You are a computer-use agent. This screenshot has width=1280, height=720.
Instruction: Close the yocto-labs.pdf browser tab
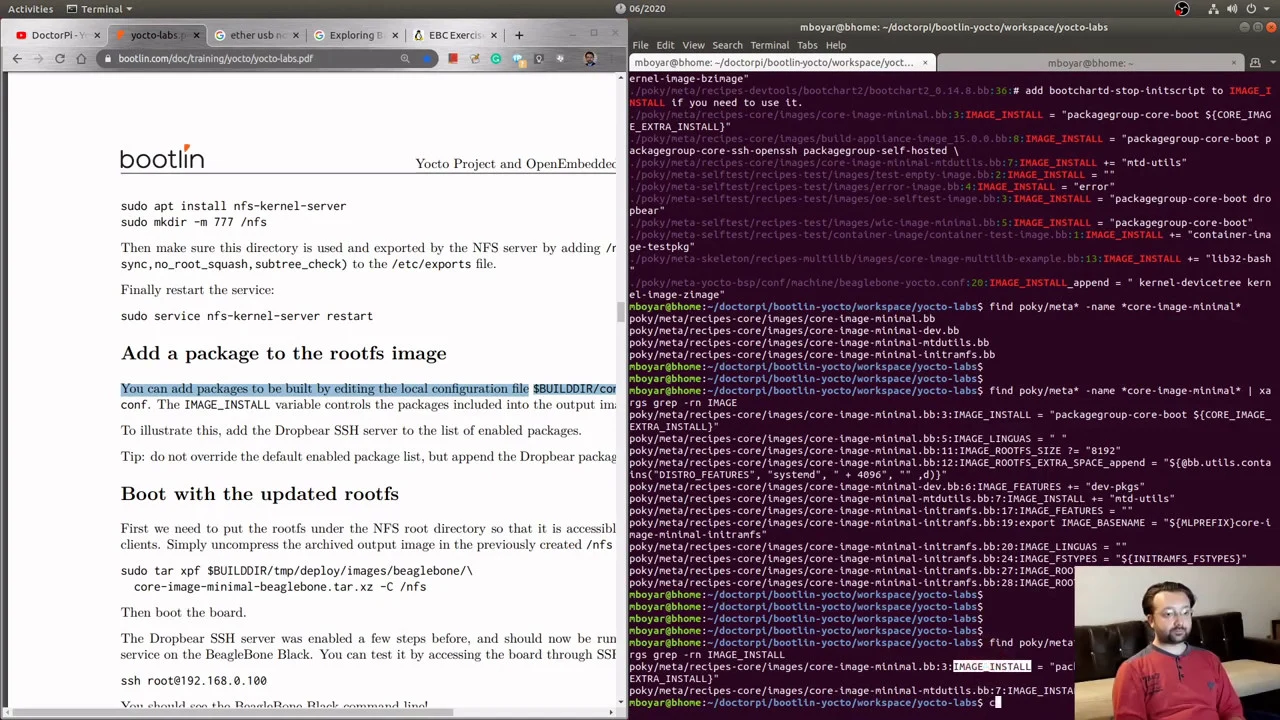196,35
